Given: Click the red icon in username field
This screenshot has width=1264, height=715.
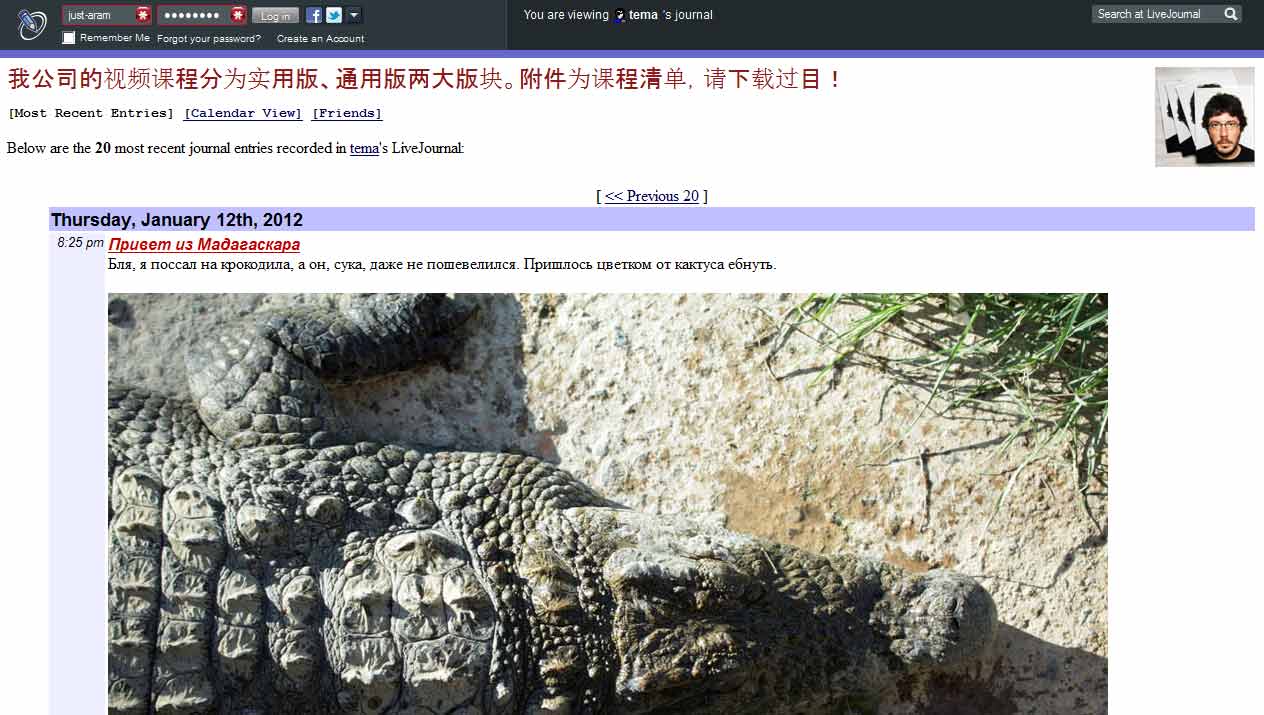Looking at the screenshot, I should (143, 15).
